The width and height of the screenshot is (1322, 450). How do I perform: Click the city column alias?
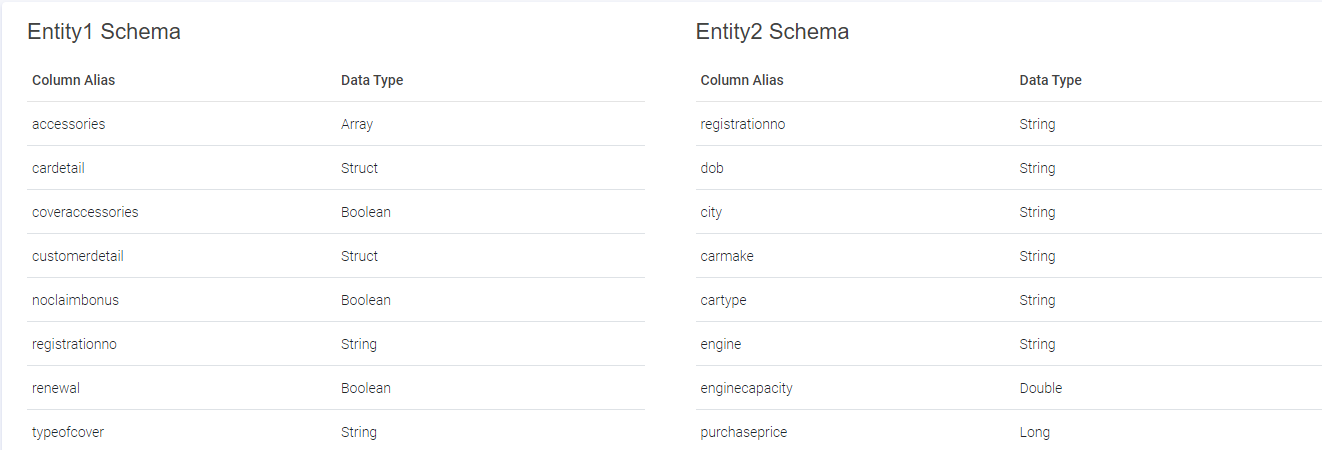[x=711, y=212]
